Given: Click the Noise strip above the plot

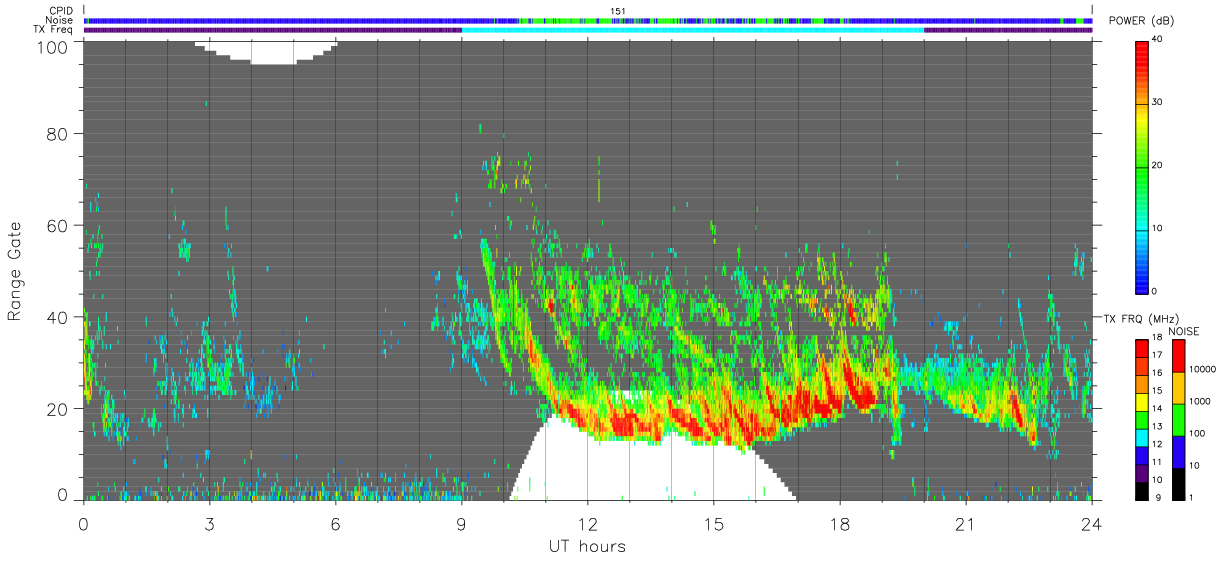Looking at the screenshot, I should pos(589,20).
